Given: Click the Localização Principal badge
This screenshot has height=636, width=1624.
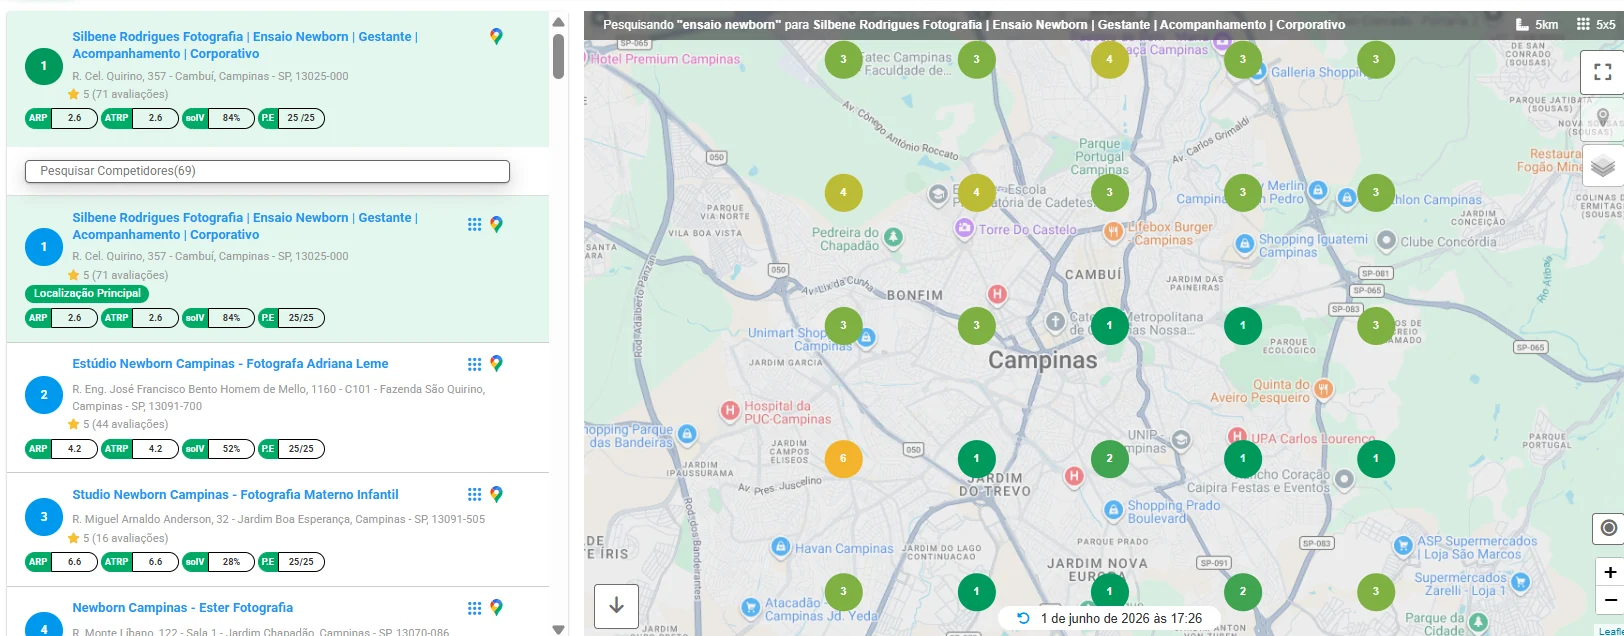Looking at the screenshot, I should [x=87, y=294].
